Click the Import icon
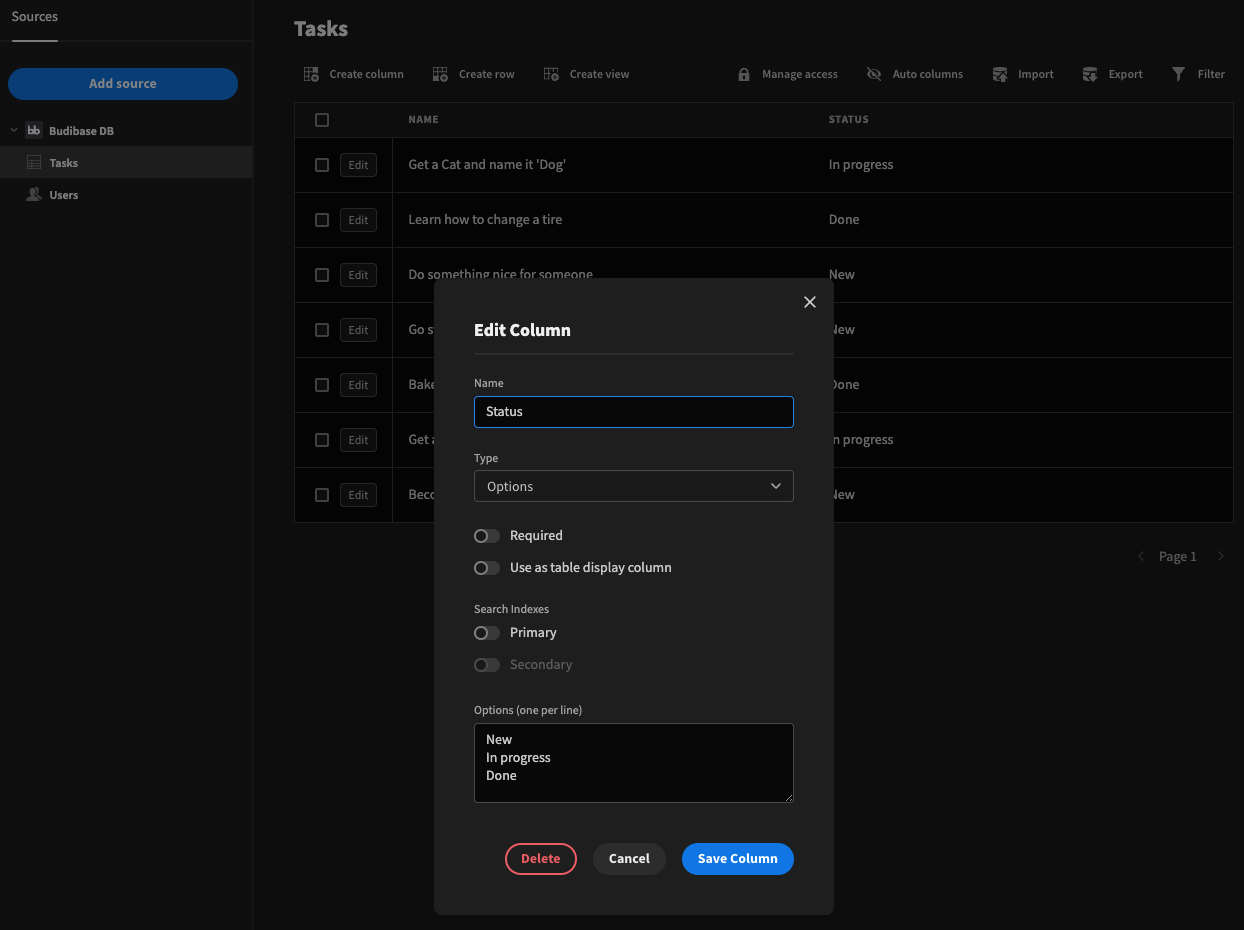This screenshot has height=930, width=1244. point(1000,74)
